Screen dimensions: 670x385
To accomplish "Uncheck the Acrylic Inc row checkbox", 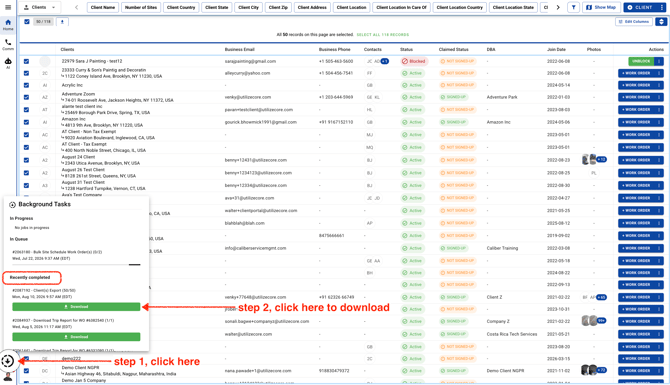I will [x=26, y=85].
